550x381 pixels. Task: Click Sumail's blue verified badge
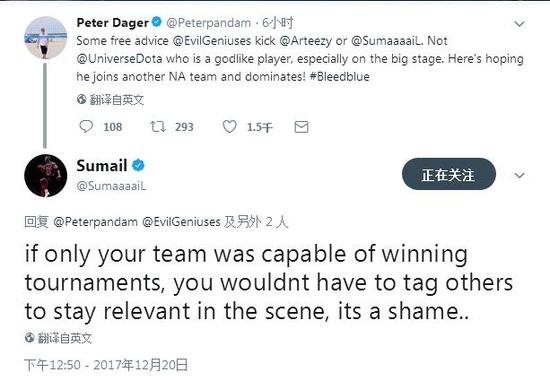coord(138,165)
